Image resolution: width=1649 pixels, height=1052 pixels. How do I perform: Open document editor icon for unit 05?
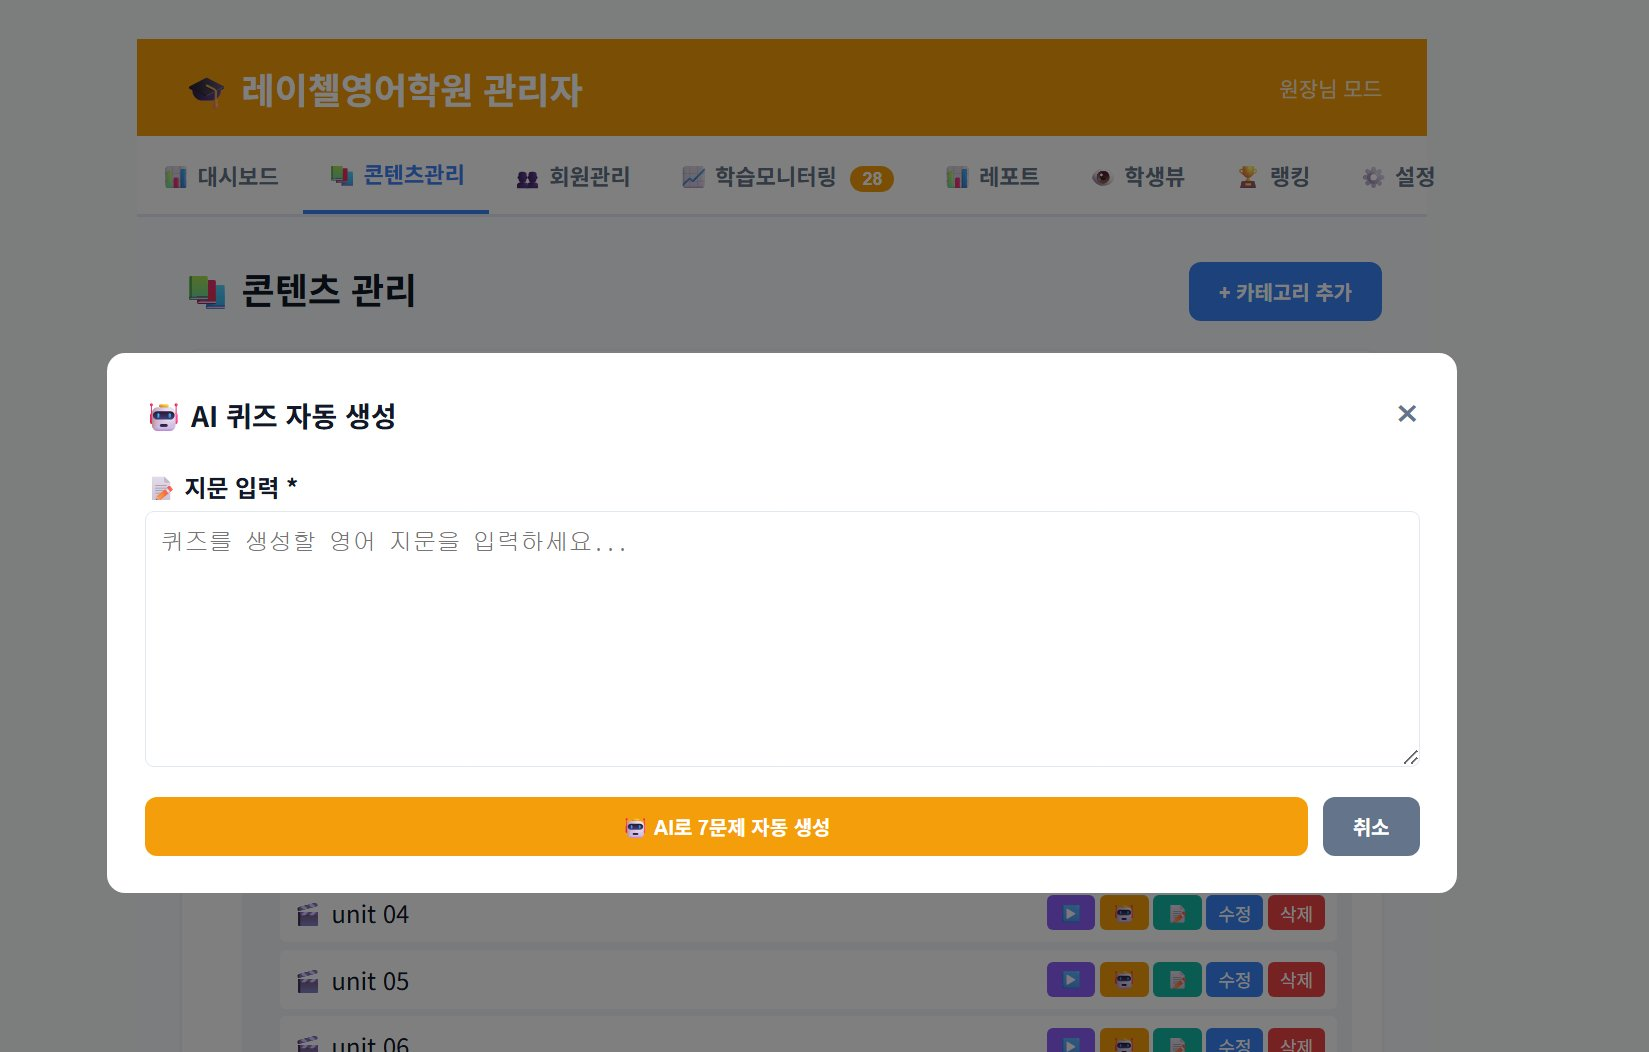click(1177, 979)
